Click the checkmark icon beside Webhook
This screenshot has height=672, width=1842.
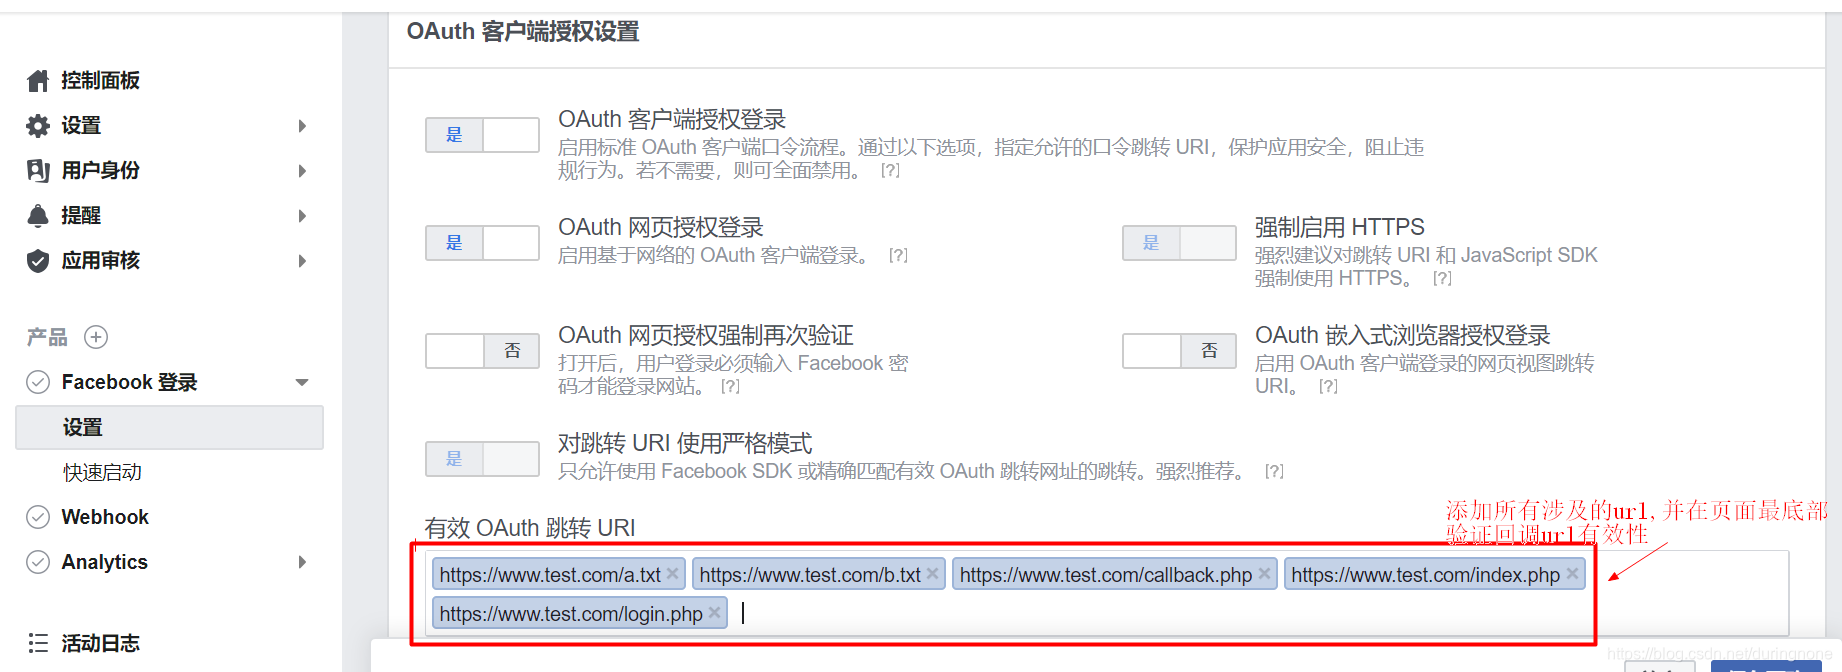pos(38,517)
